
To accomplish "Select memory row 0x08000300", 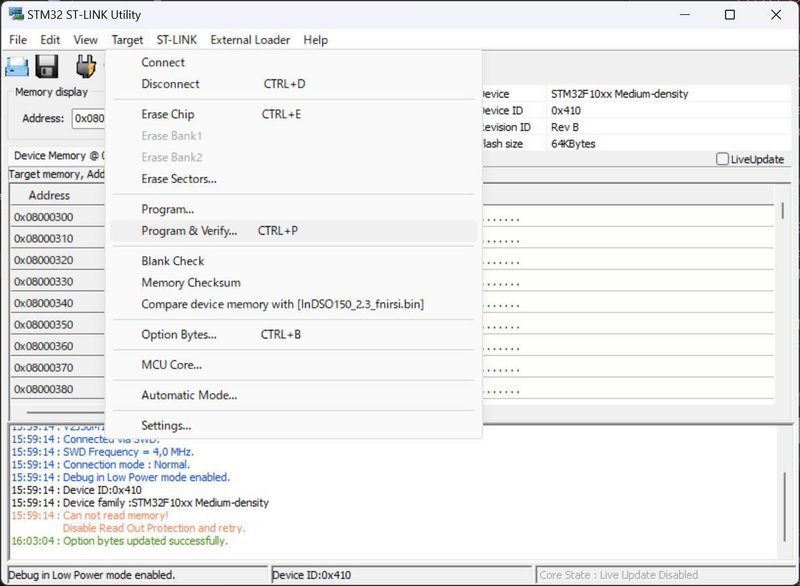I will [x=57, y=217].
